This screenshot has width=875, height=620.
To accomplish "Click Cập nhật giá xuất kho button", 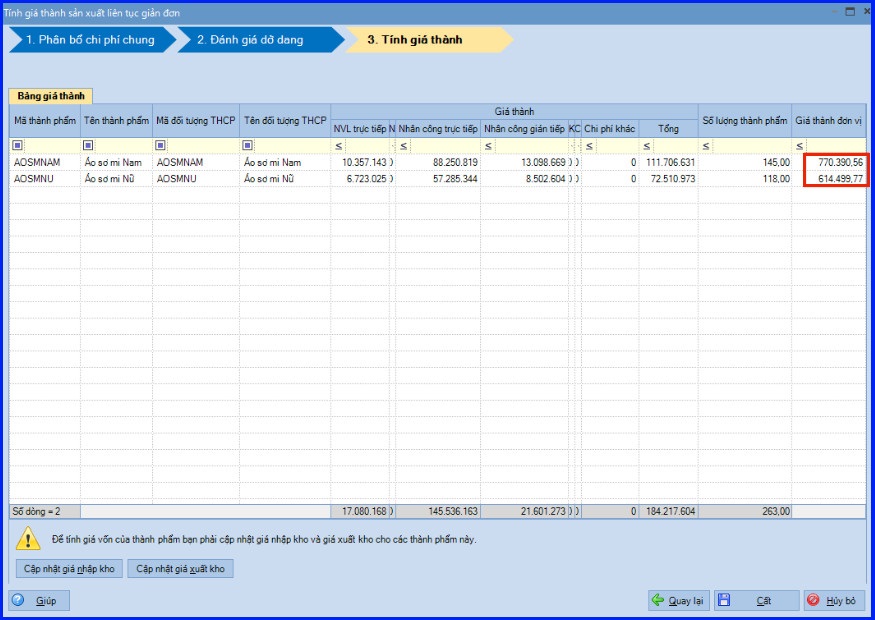I will pyautogui.click(x=180, y=569).
